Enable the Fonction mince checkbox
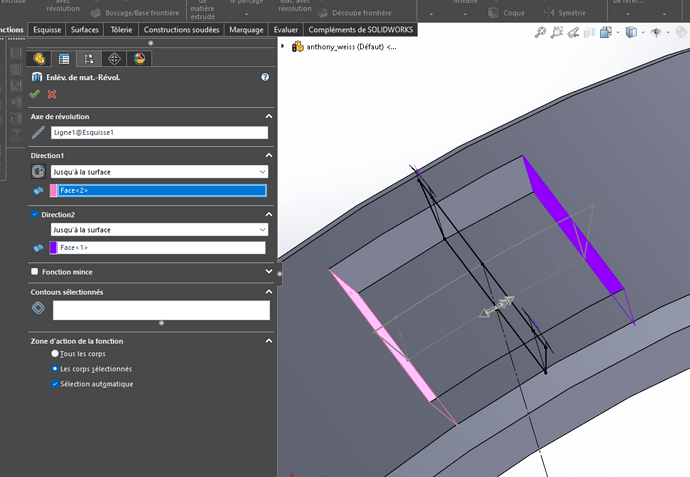690x477 pixels. pos(35,271)
